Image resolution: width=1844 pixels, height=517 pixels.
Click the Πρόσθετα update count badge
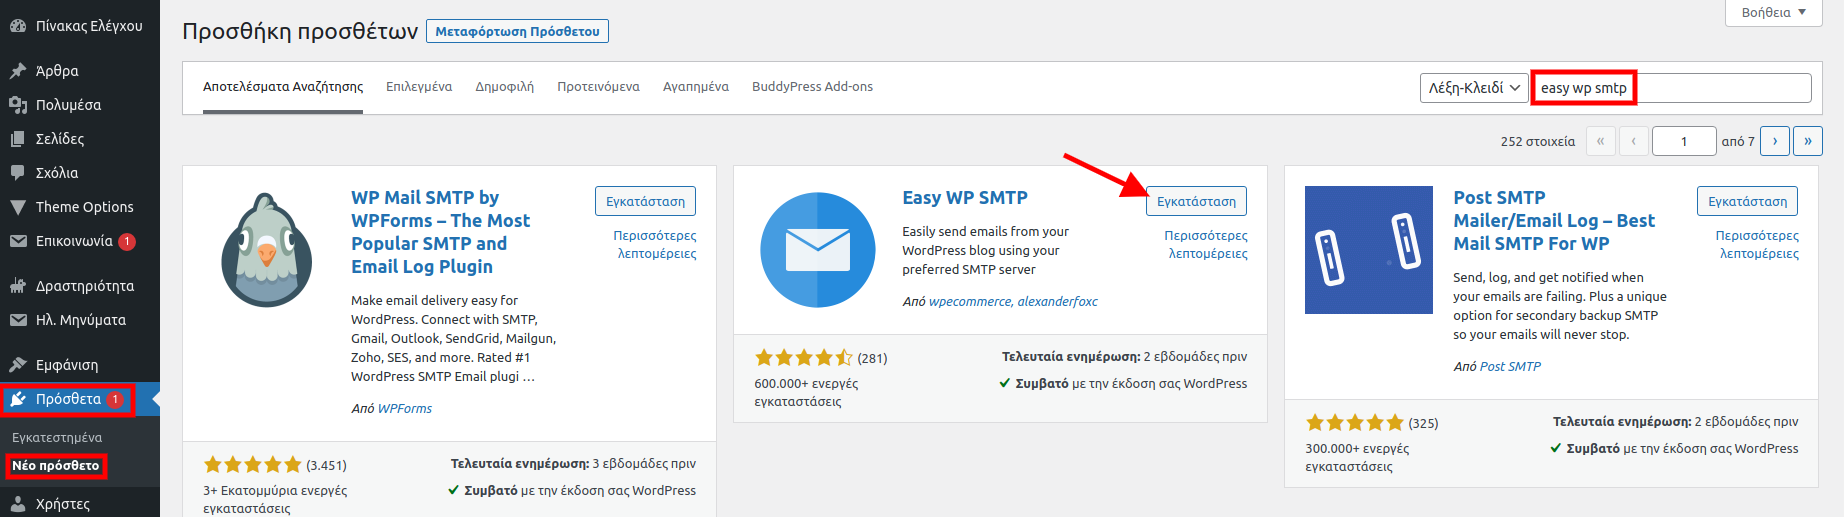click(x=116, y=400)
